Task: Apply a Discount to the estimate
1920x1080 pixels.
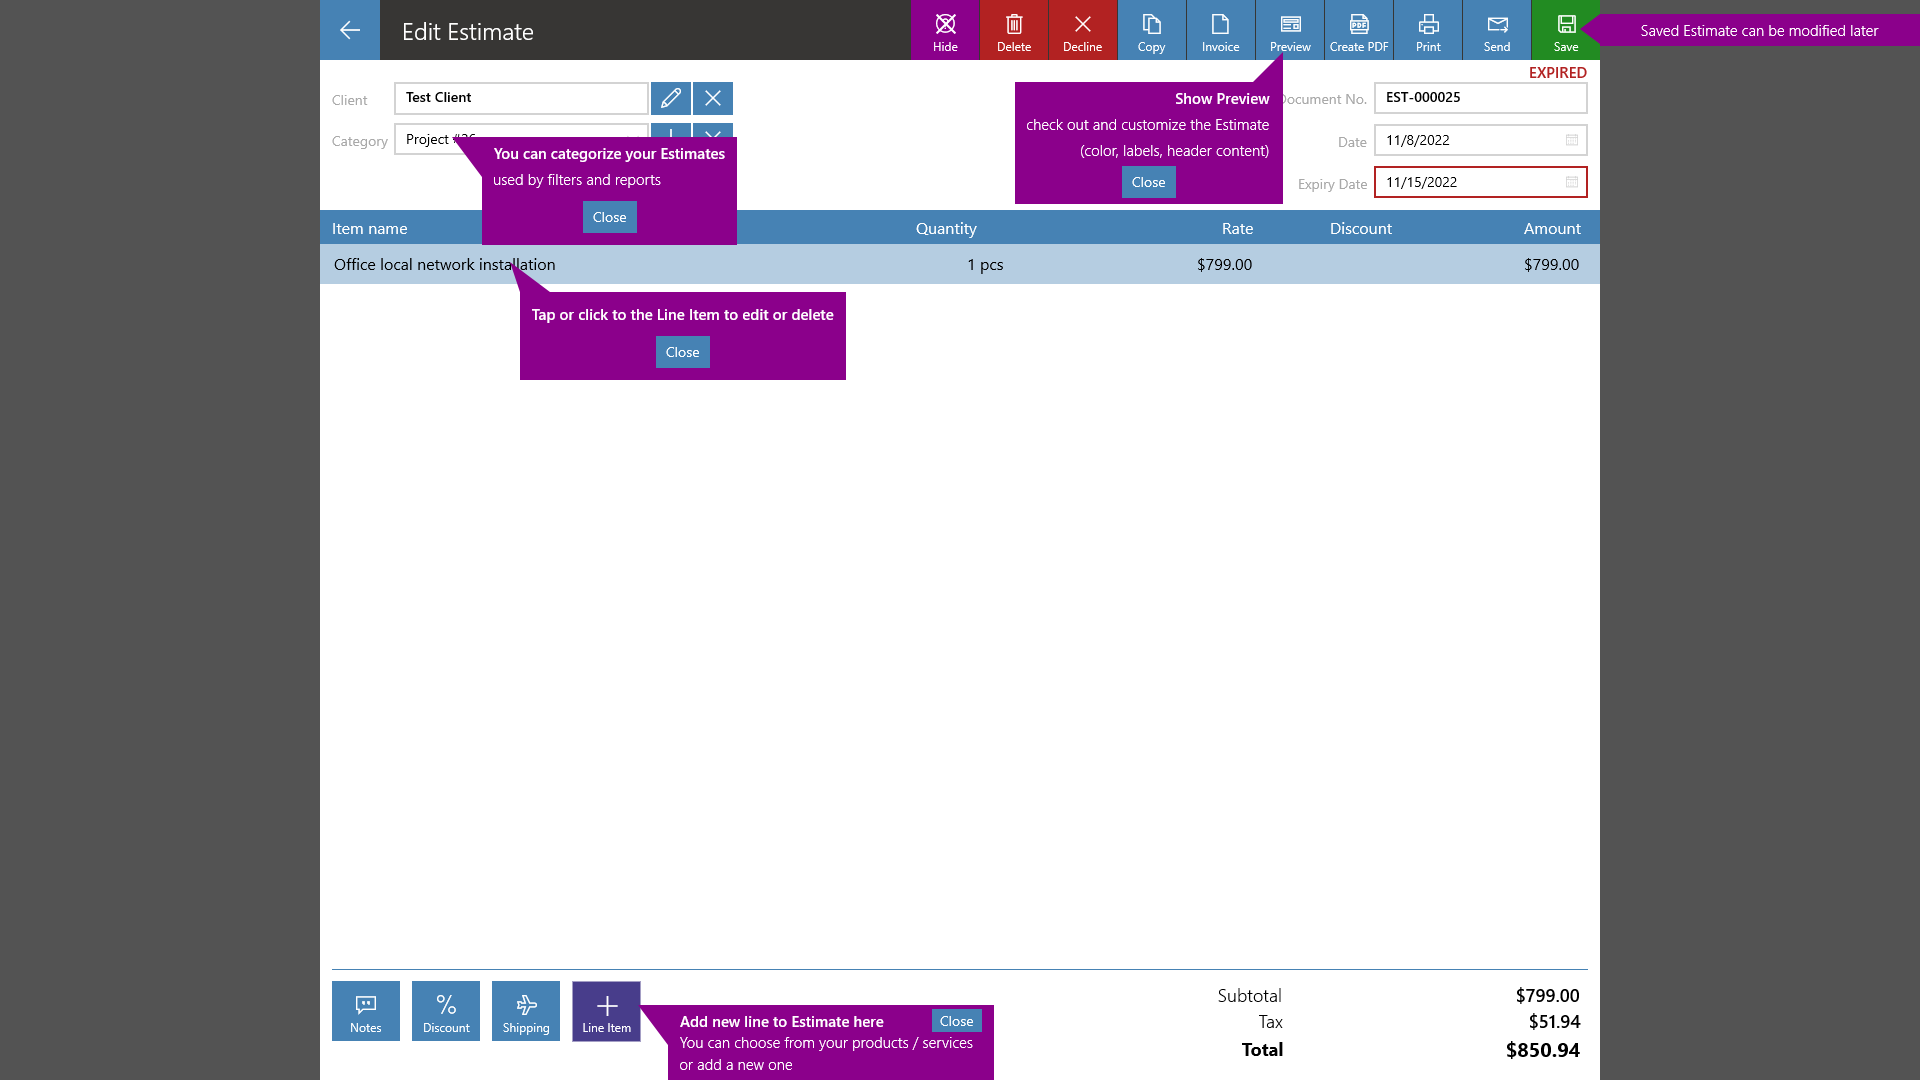Action: click(446, 1010)
